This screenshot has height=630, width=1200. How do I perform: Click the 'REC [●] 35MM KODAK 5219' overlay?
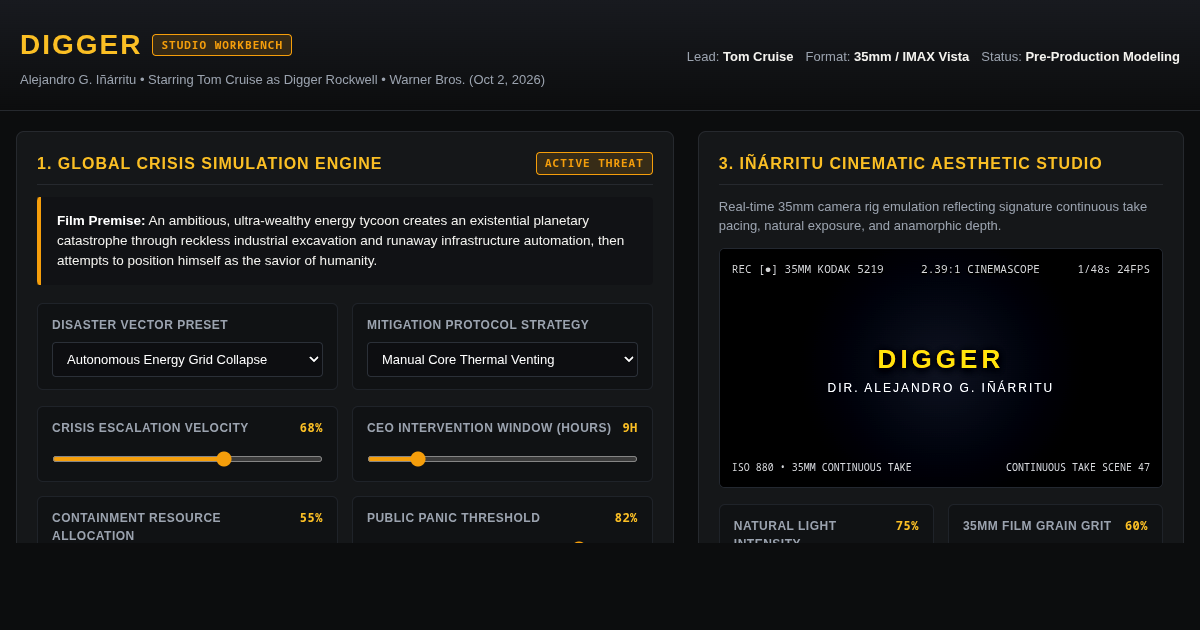tap(808, 269)
